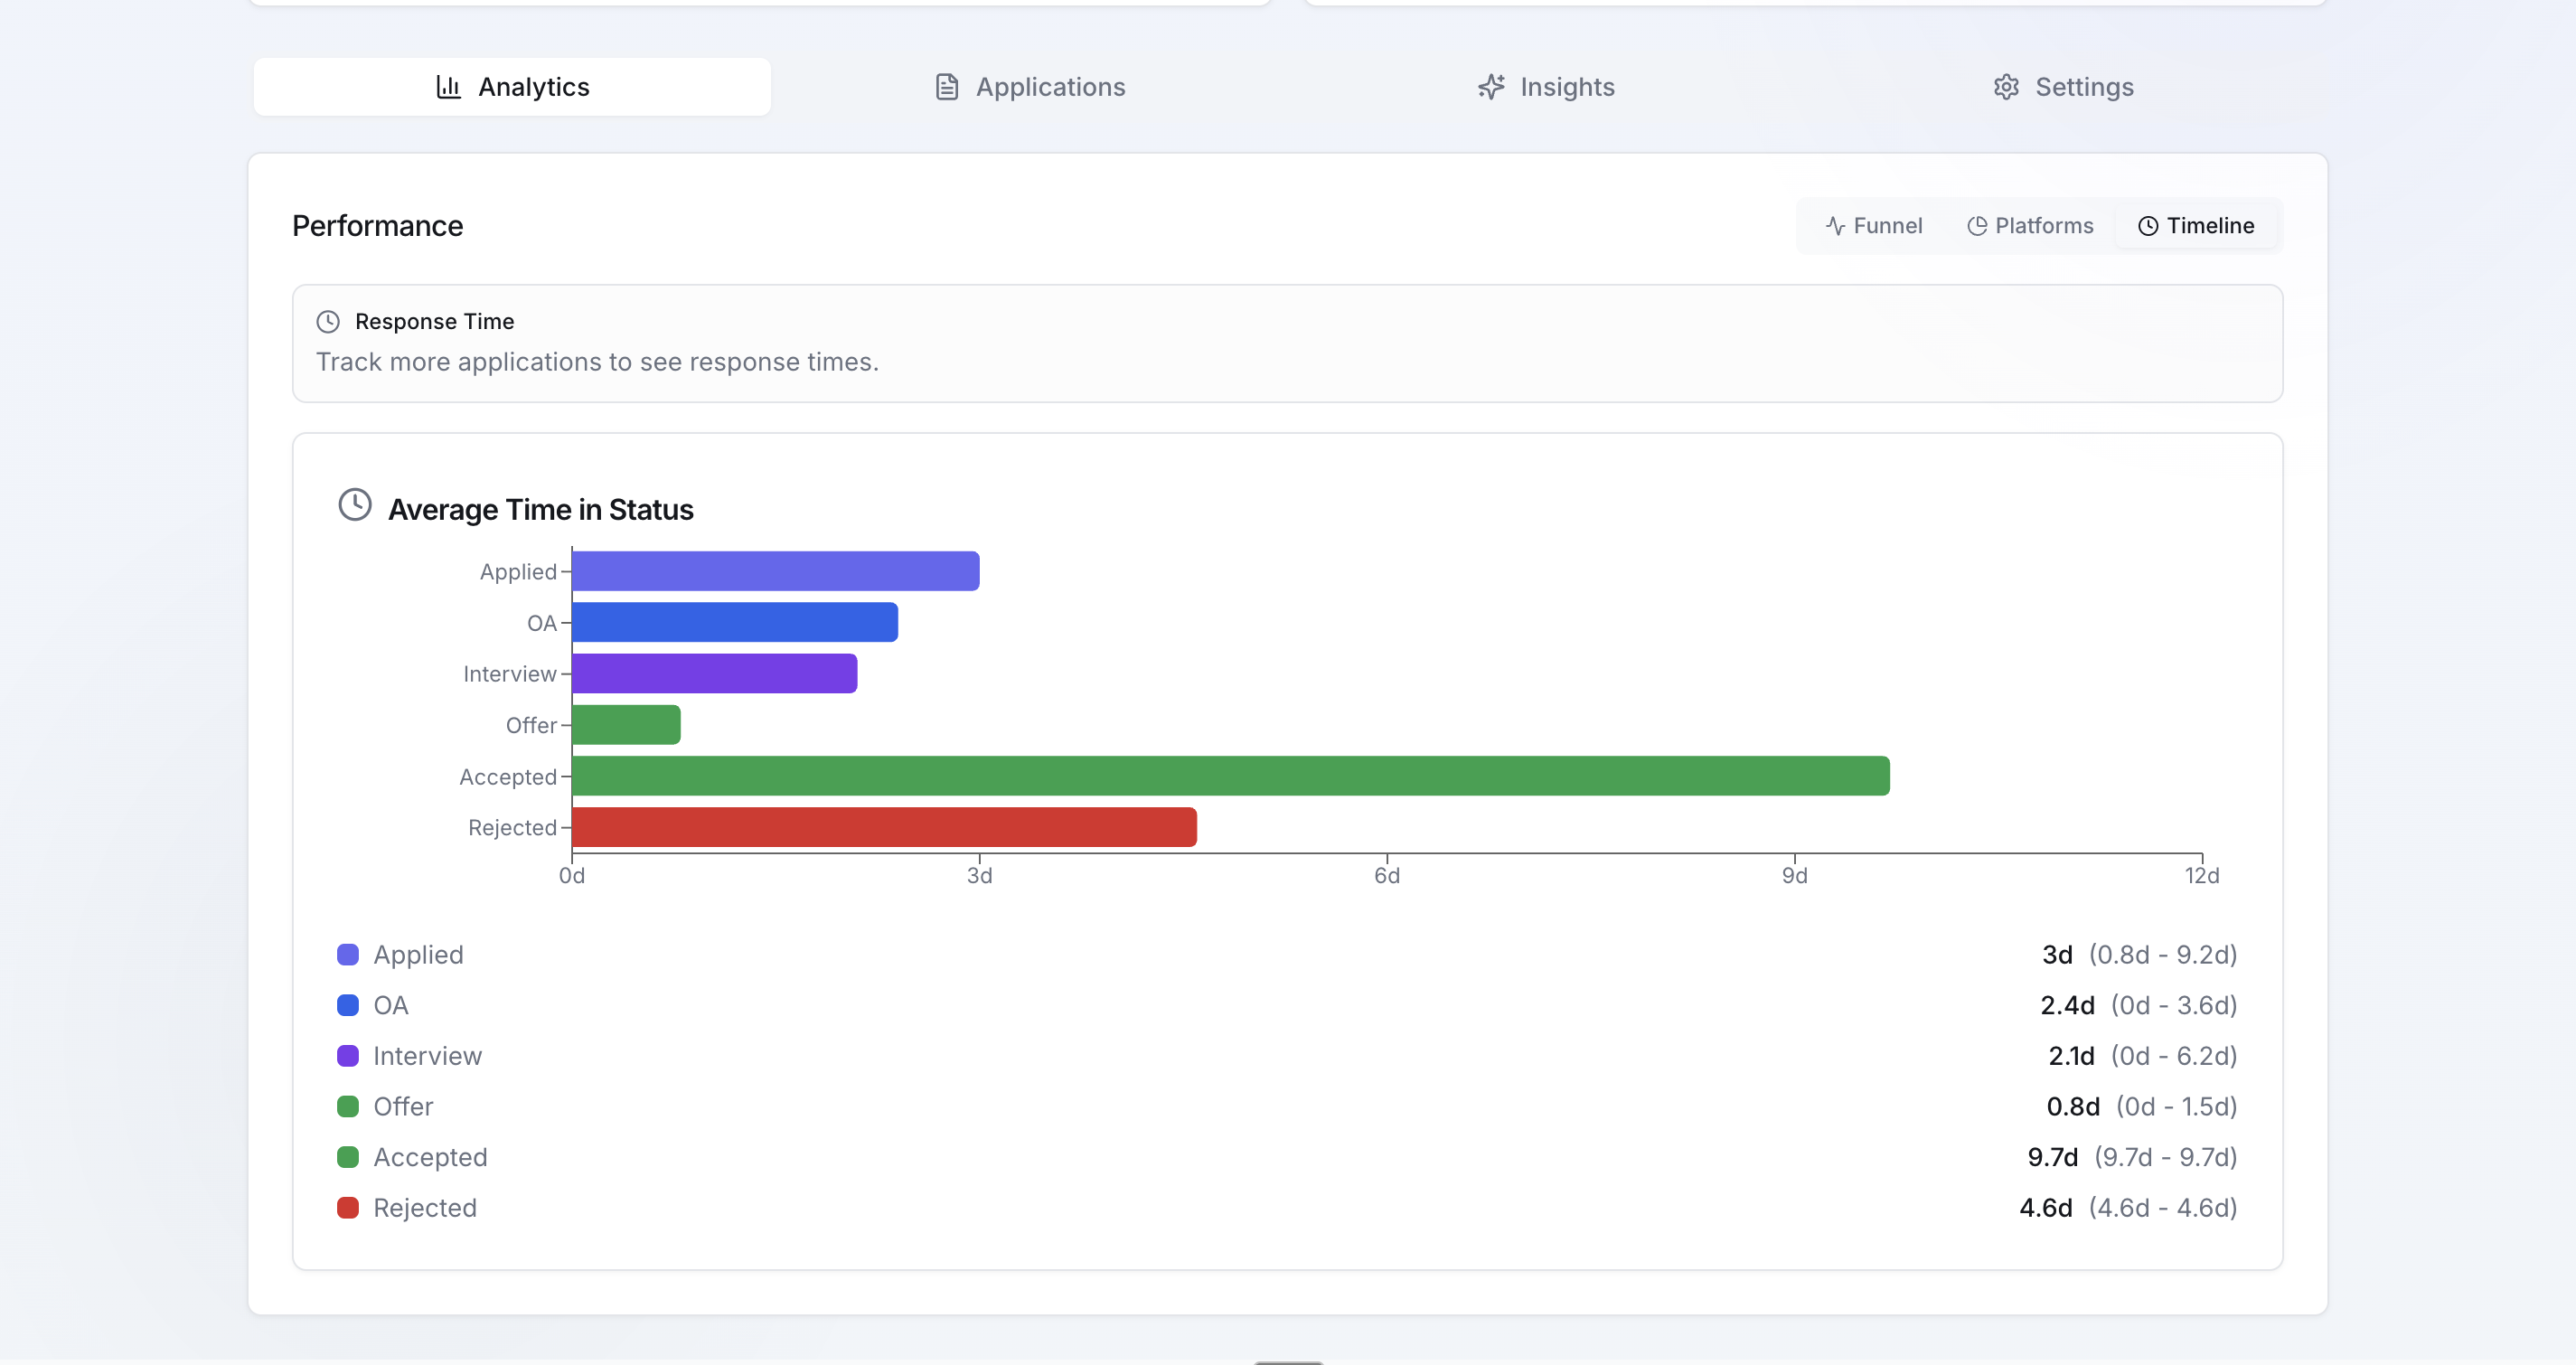Click the green Accepted bar in chart
The image size is (2576, 1365).
click(1230, 776)
